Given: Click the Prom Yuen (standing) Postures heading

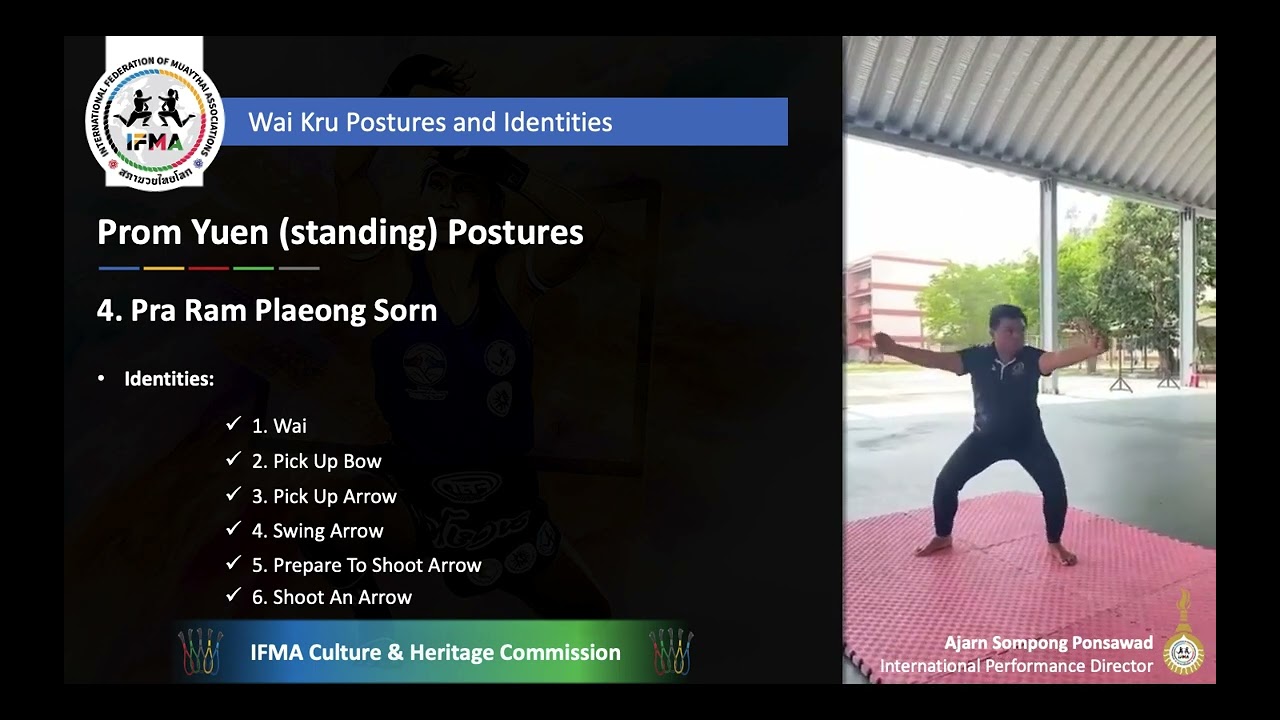Looking at the screenshot, I should 340,233.
